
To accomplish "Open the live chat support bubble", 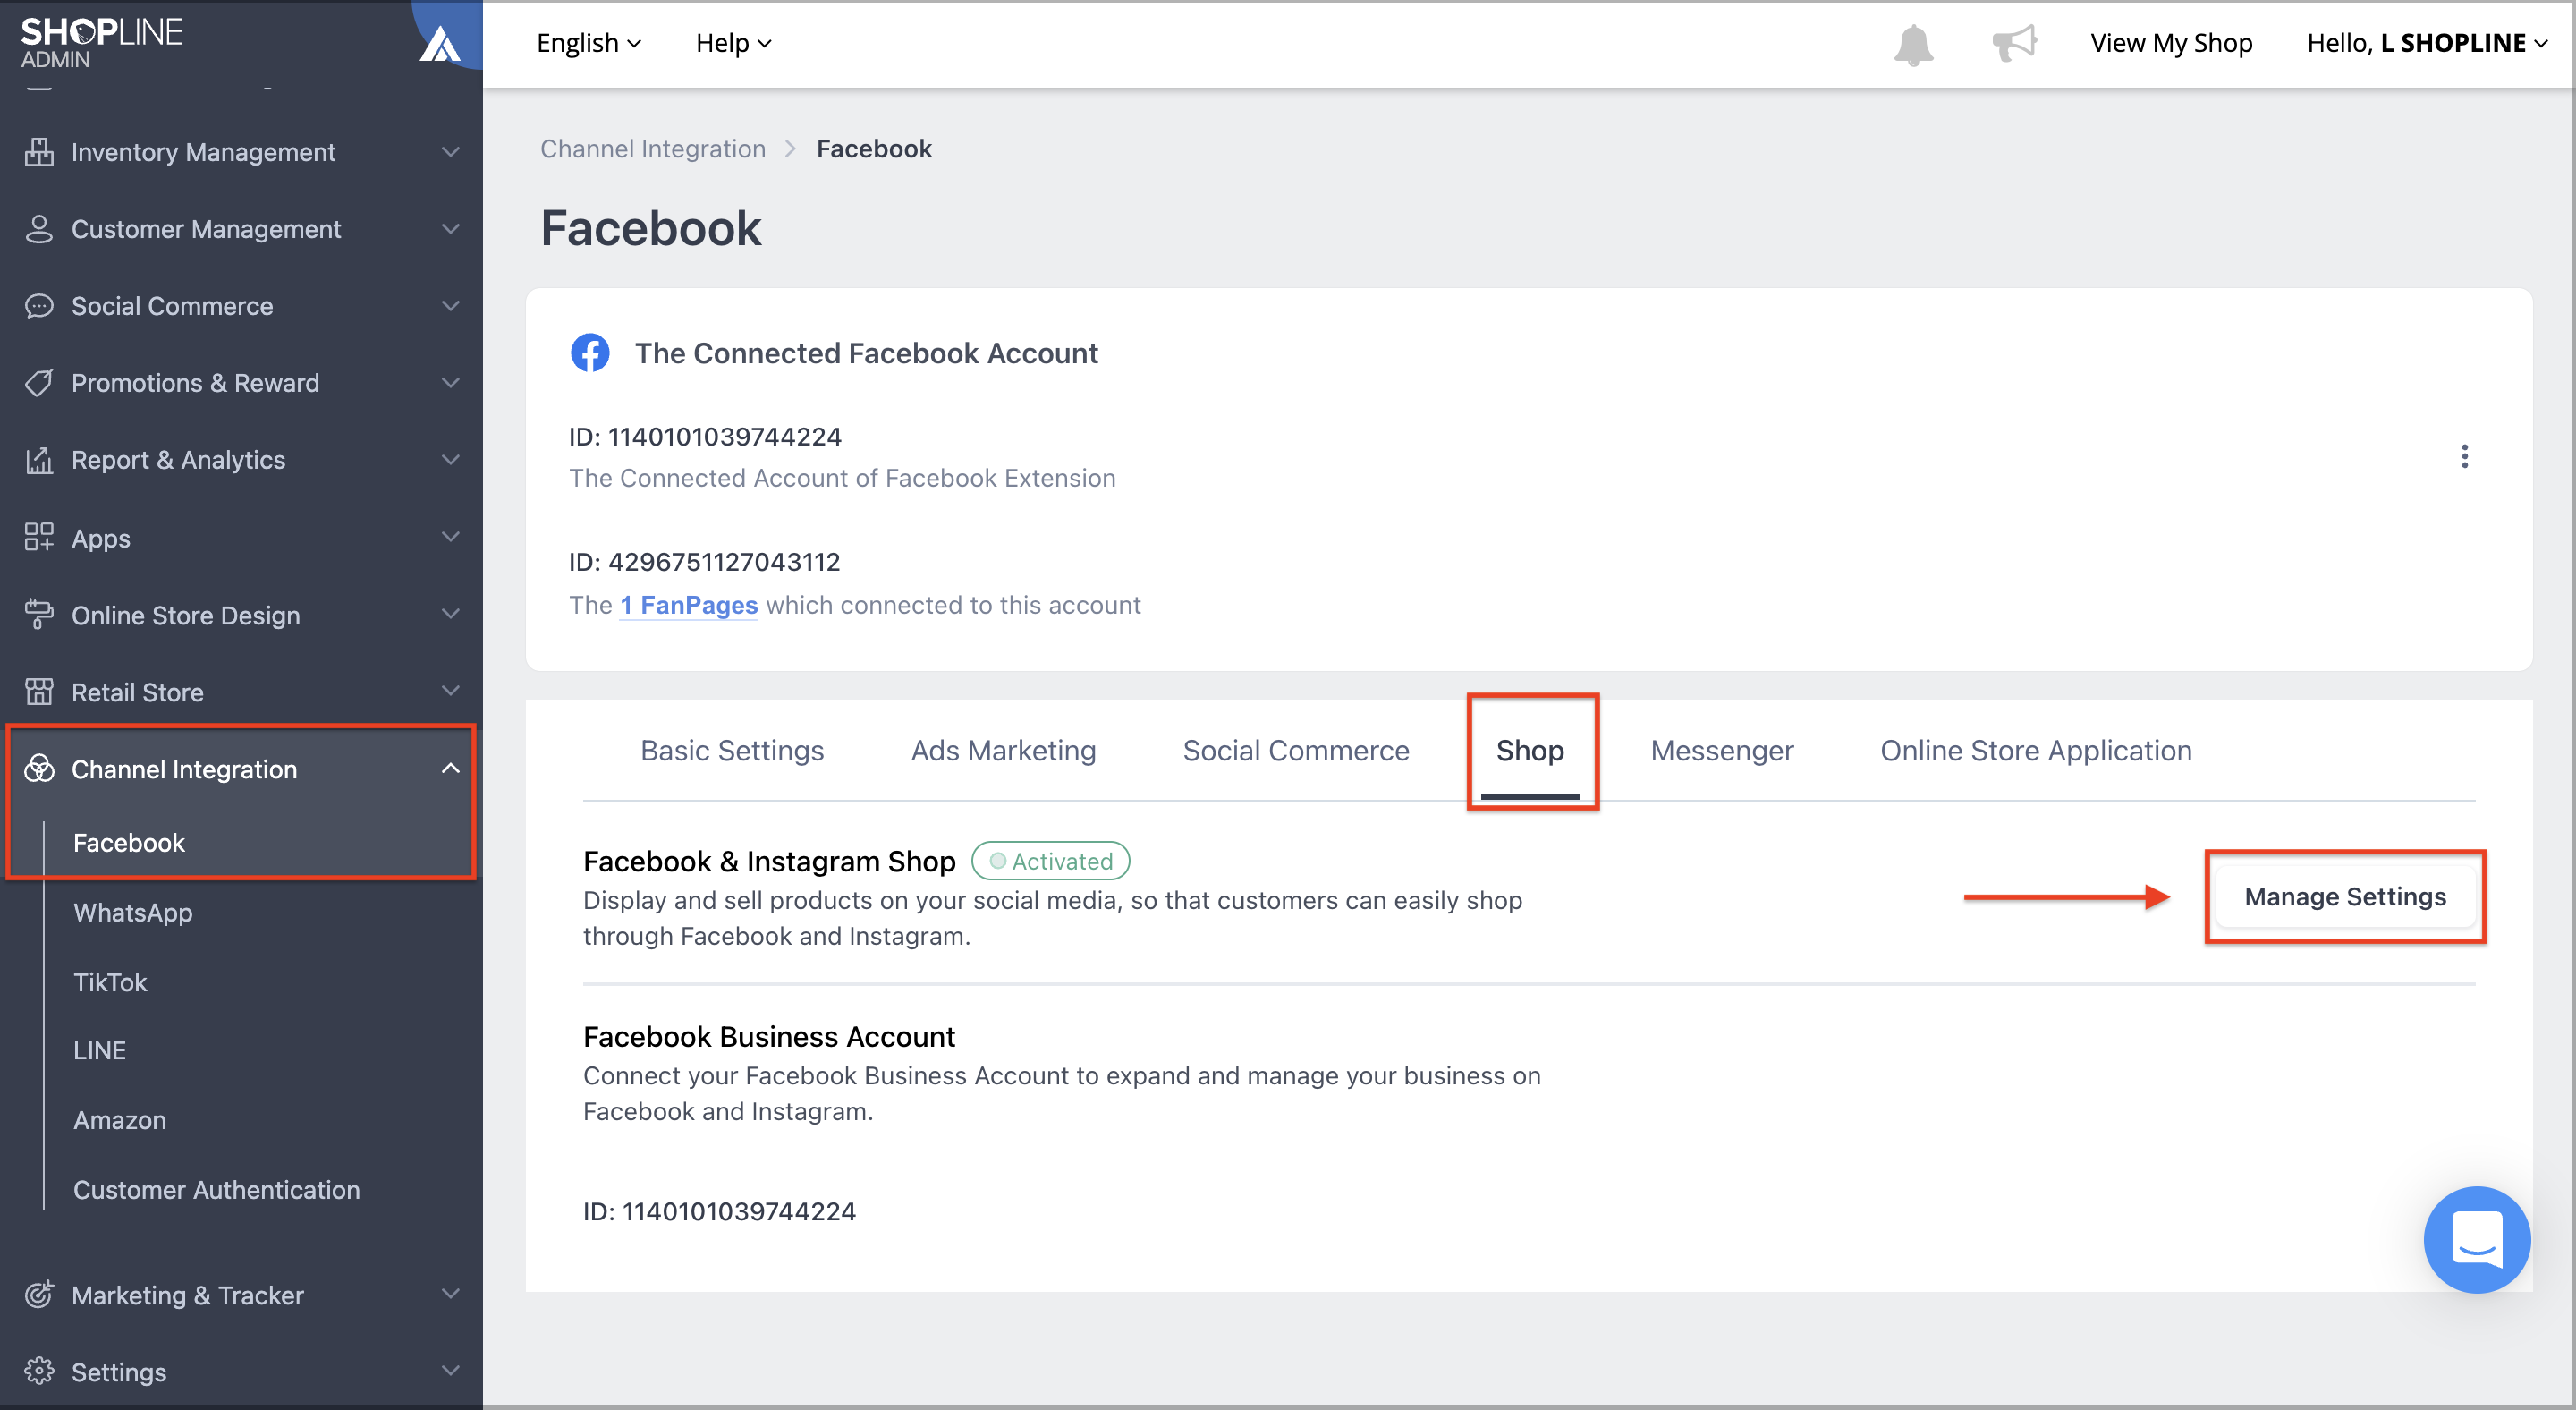I will pos(2476,1239).
